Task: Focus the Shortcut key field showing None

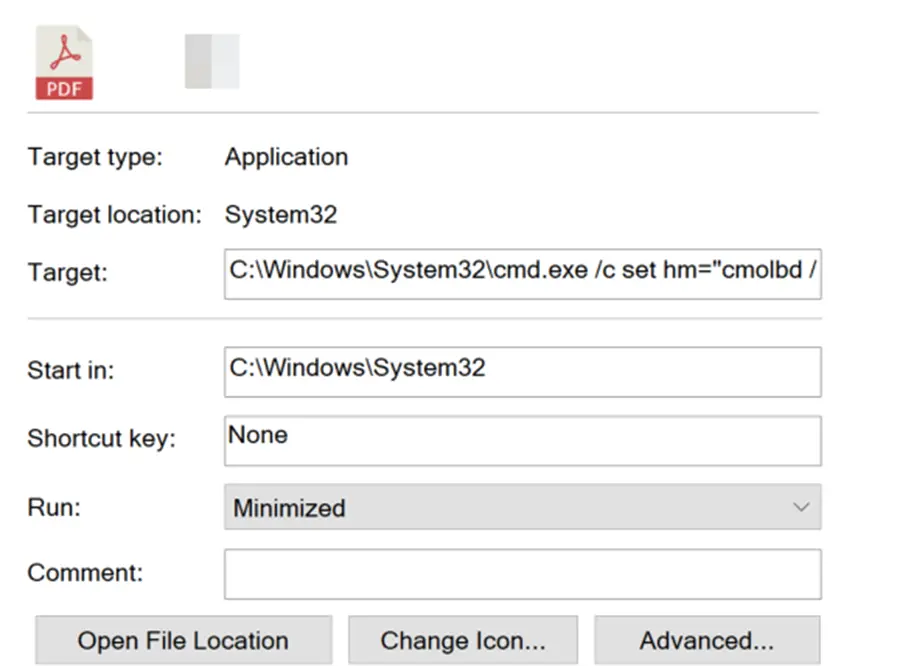Action: (x=522, y=440)
